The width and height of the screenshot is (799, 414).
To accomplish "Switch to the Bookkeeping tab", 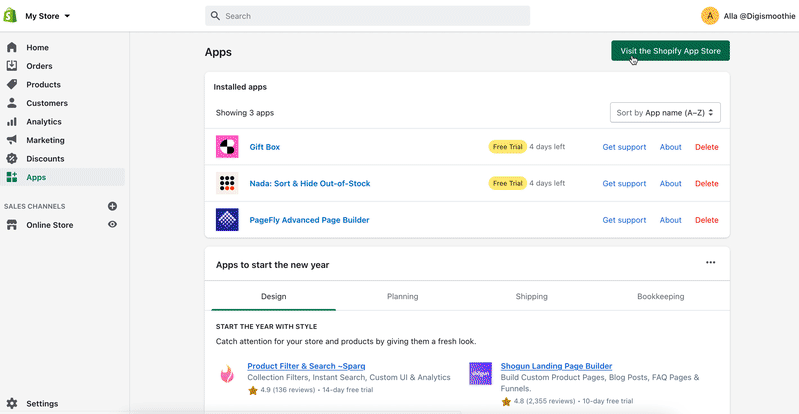I will coord(660,296).
